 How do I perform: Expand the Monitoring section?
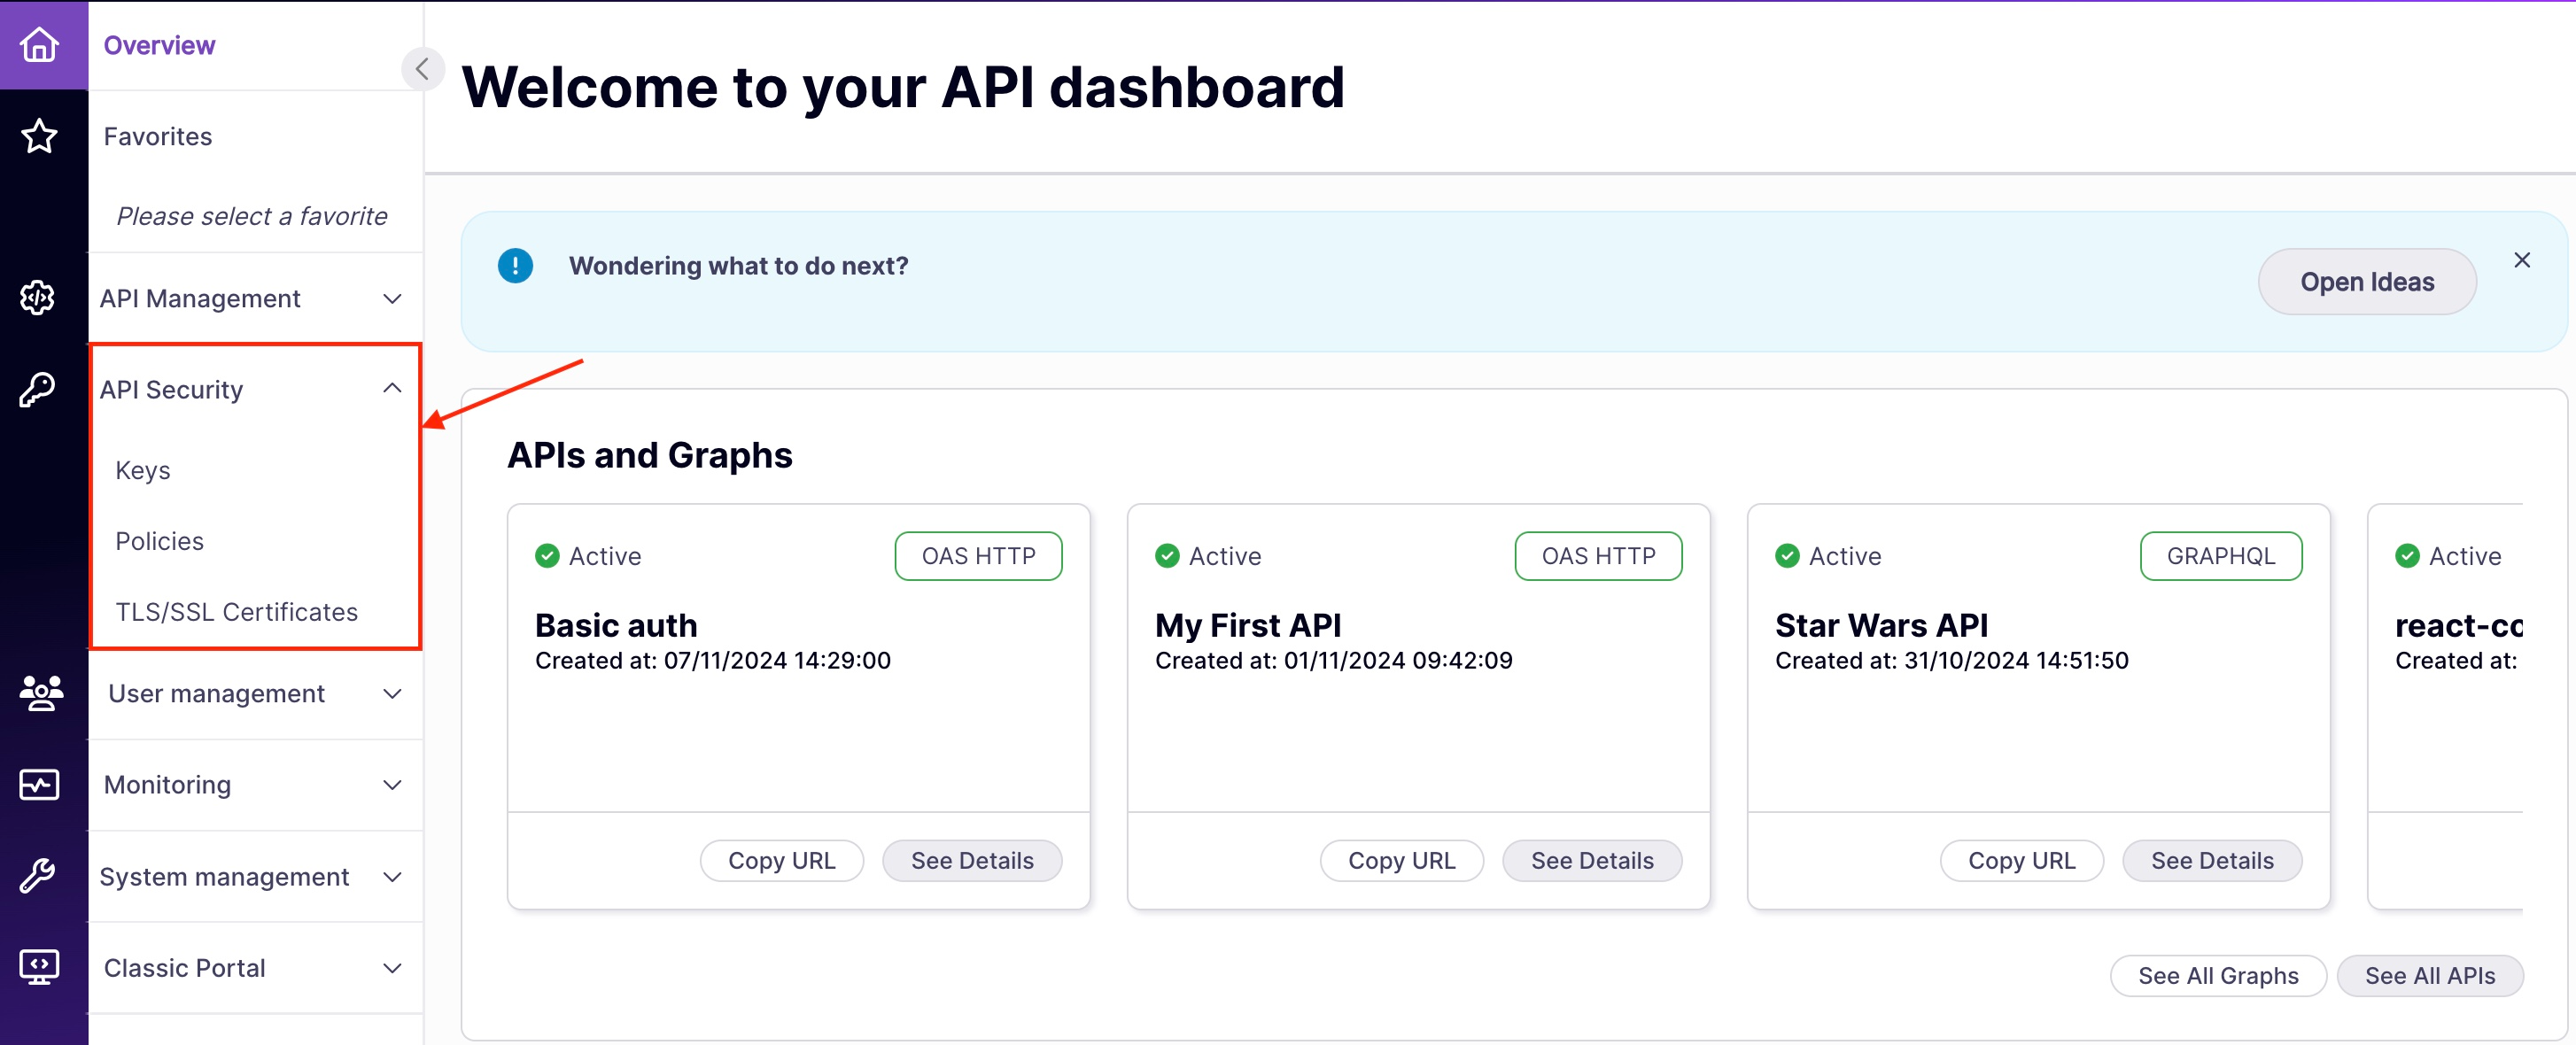click(x=391, y=785)
